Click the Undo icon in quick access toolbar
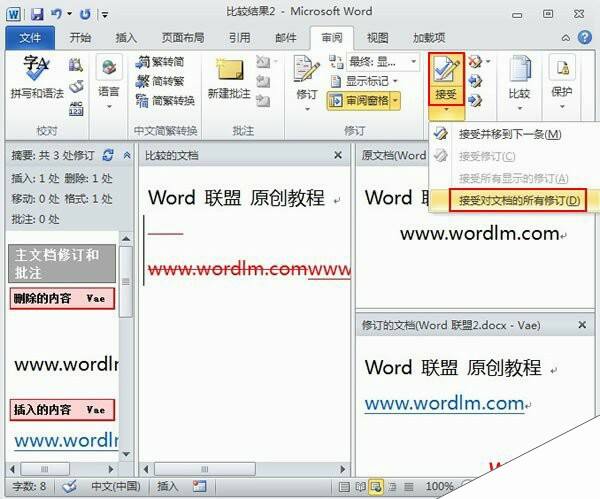600x499 pixels. pyautogui.click(x=57, y=14)
